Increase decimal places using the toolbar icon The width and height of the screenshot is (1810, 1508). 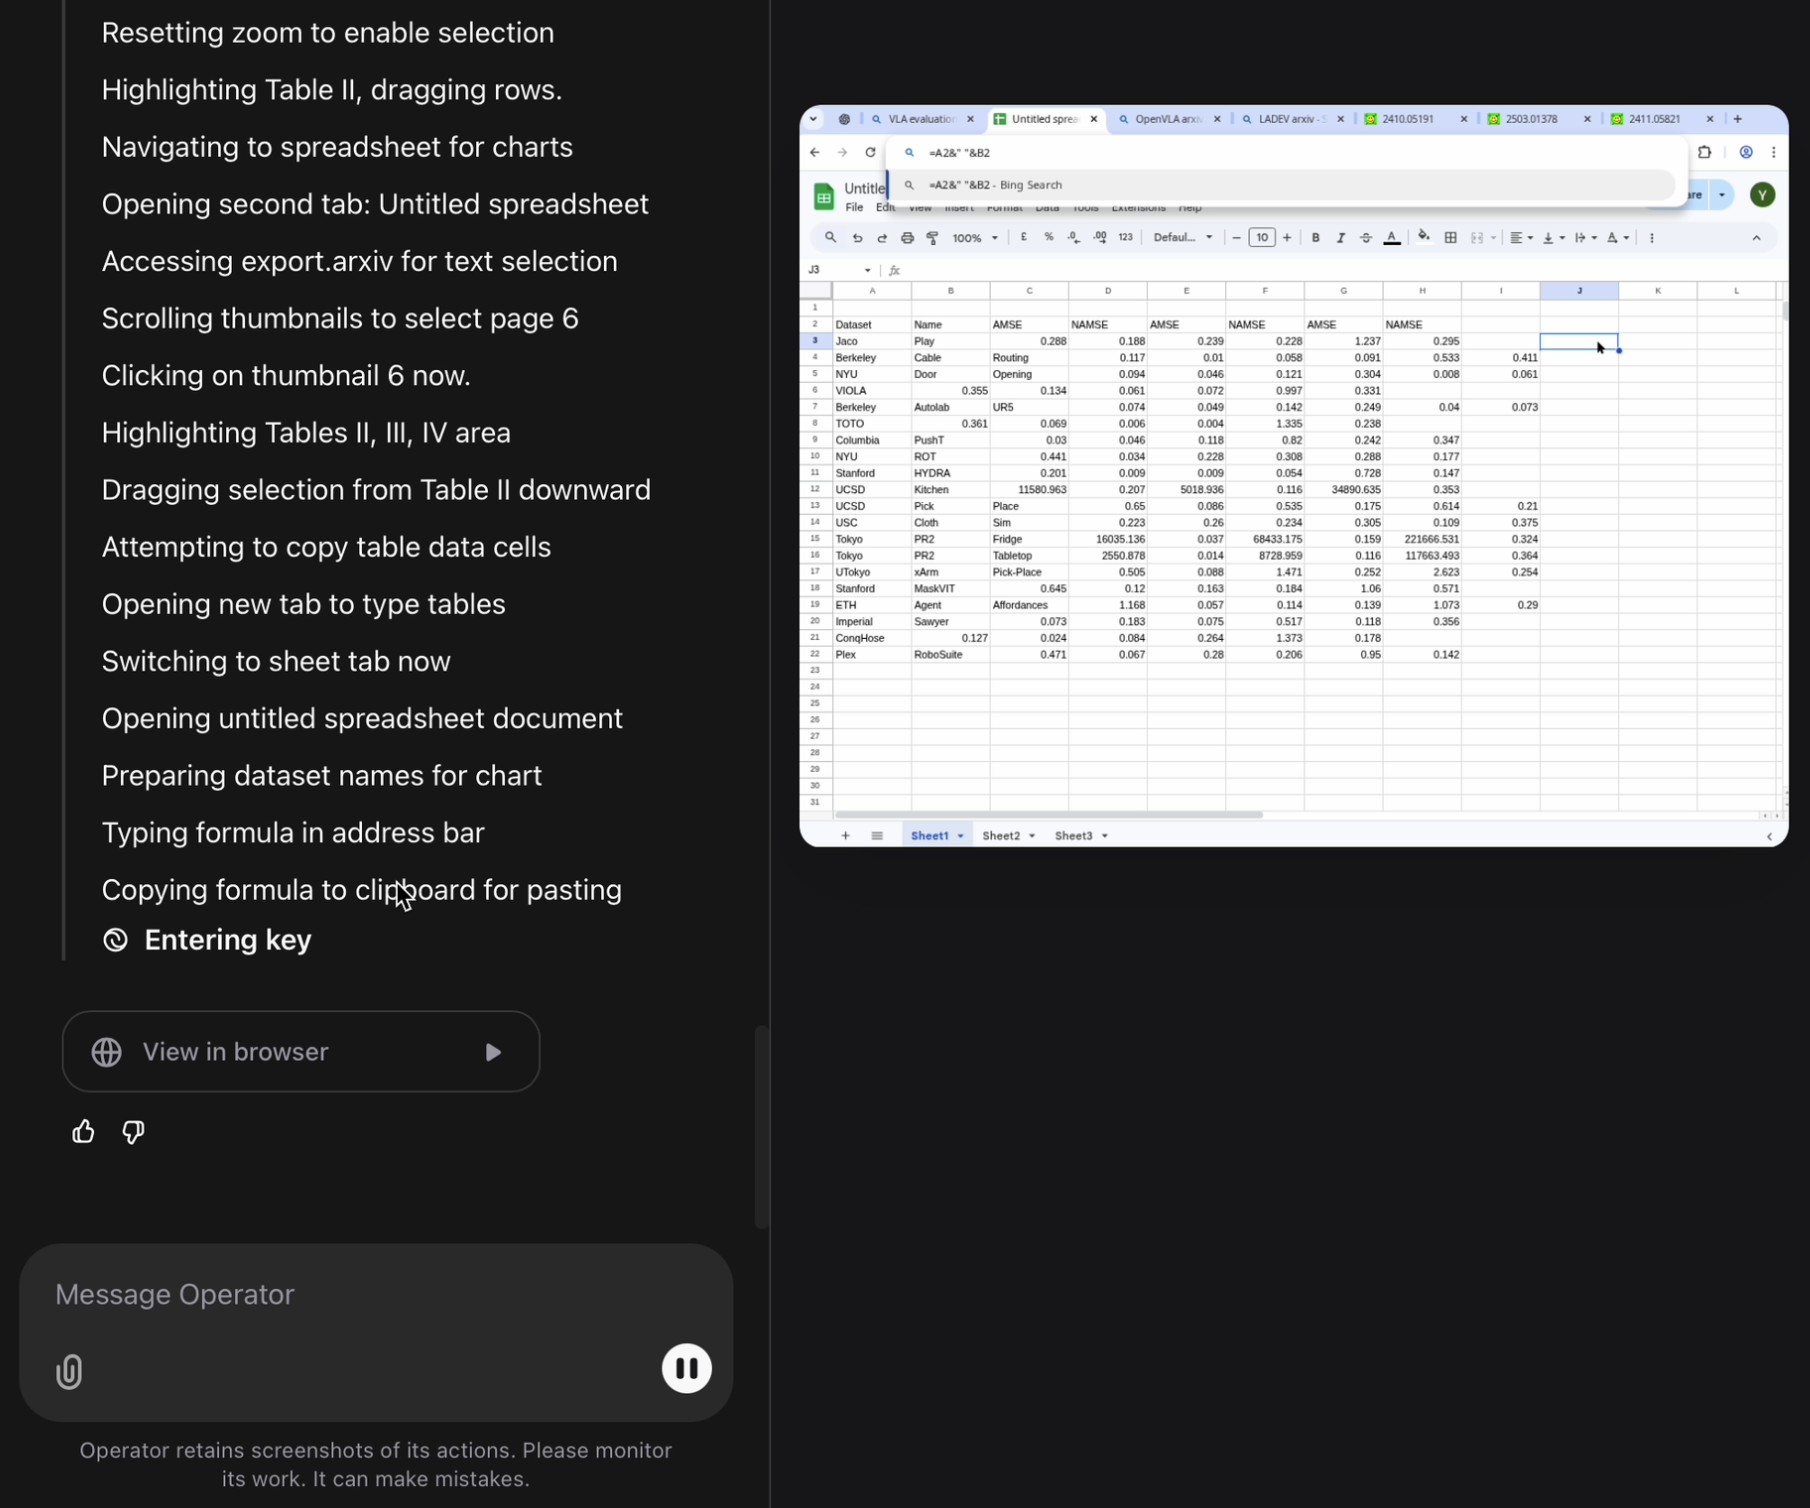[1101, 238]
